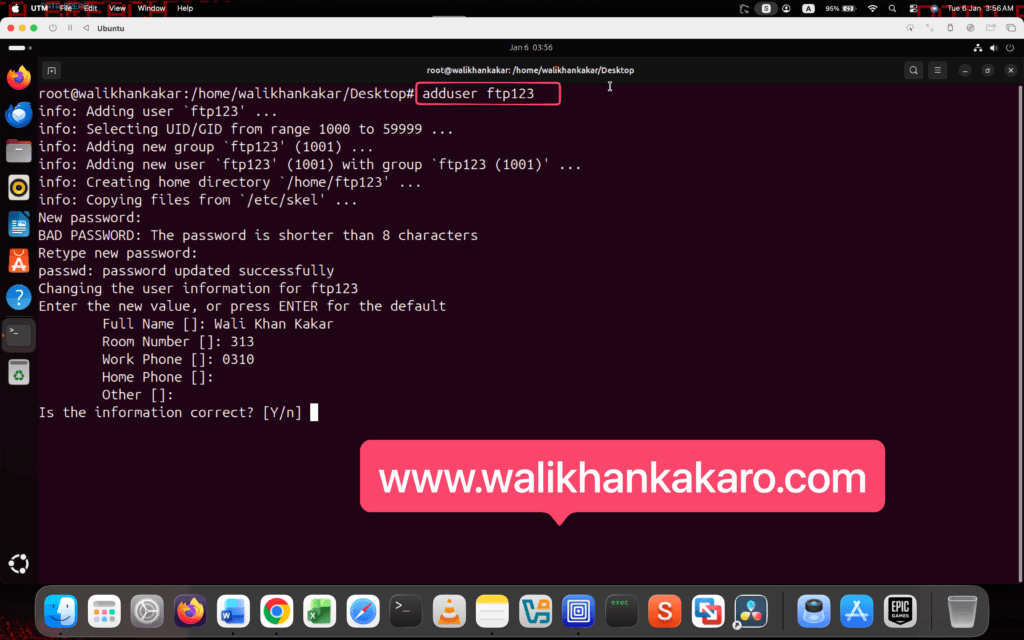The height and width of the screenshot is (640, 1024).
Task: Open a new terminal tab
Action: click(51, 70)
